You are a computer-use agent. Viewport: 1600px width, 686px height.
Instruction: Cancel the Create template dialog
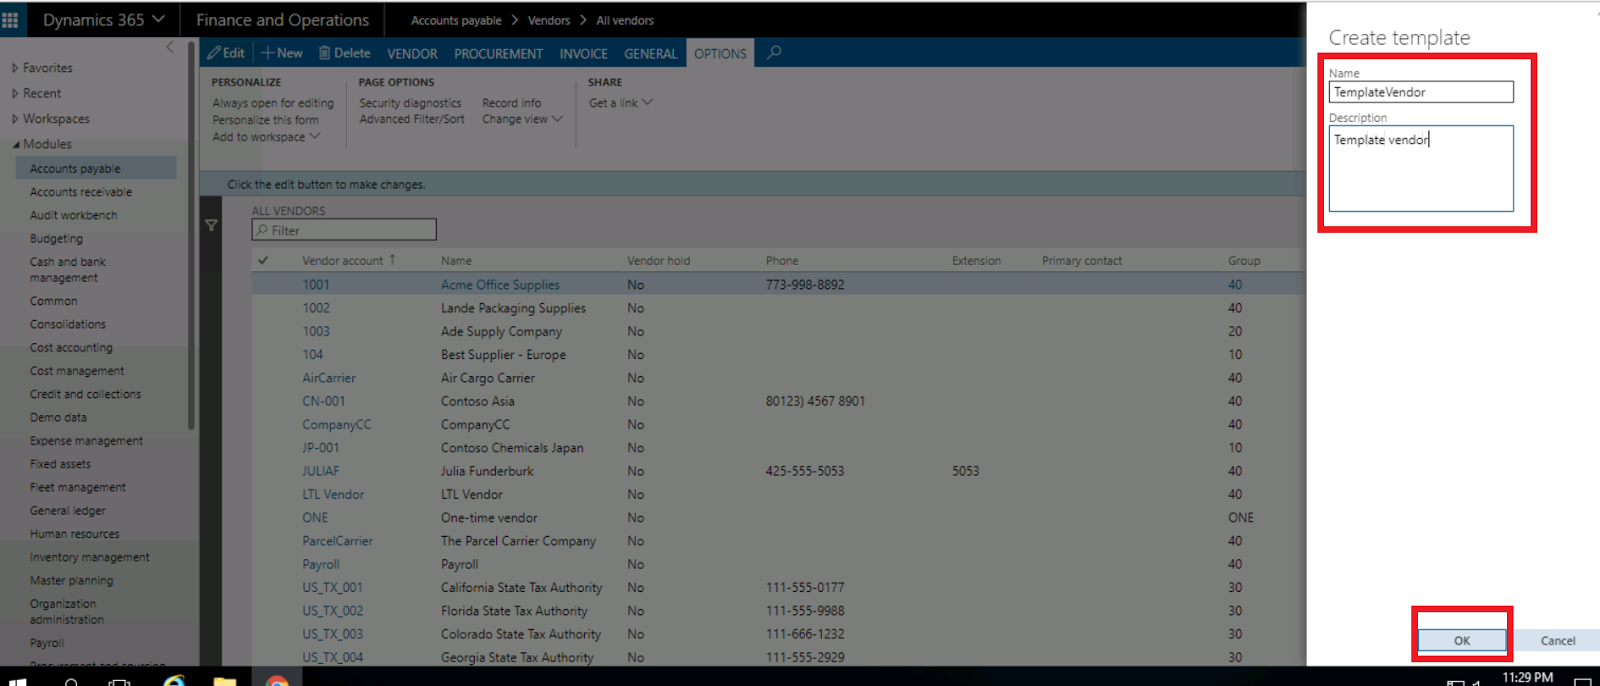tap(1557, 640)
